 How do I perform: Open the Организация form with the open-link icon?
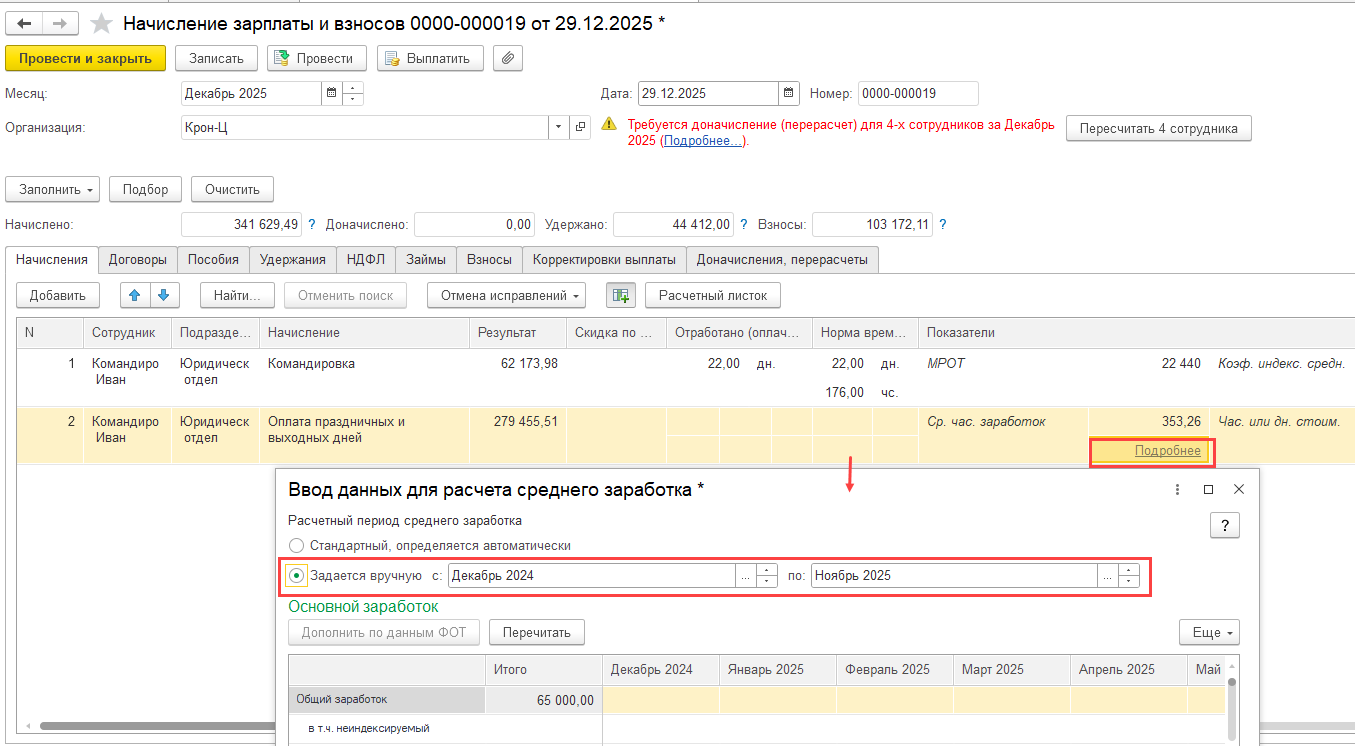point(580,128)
